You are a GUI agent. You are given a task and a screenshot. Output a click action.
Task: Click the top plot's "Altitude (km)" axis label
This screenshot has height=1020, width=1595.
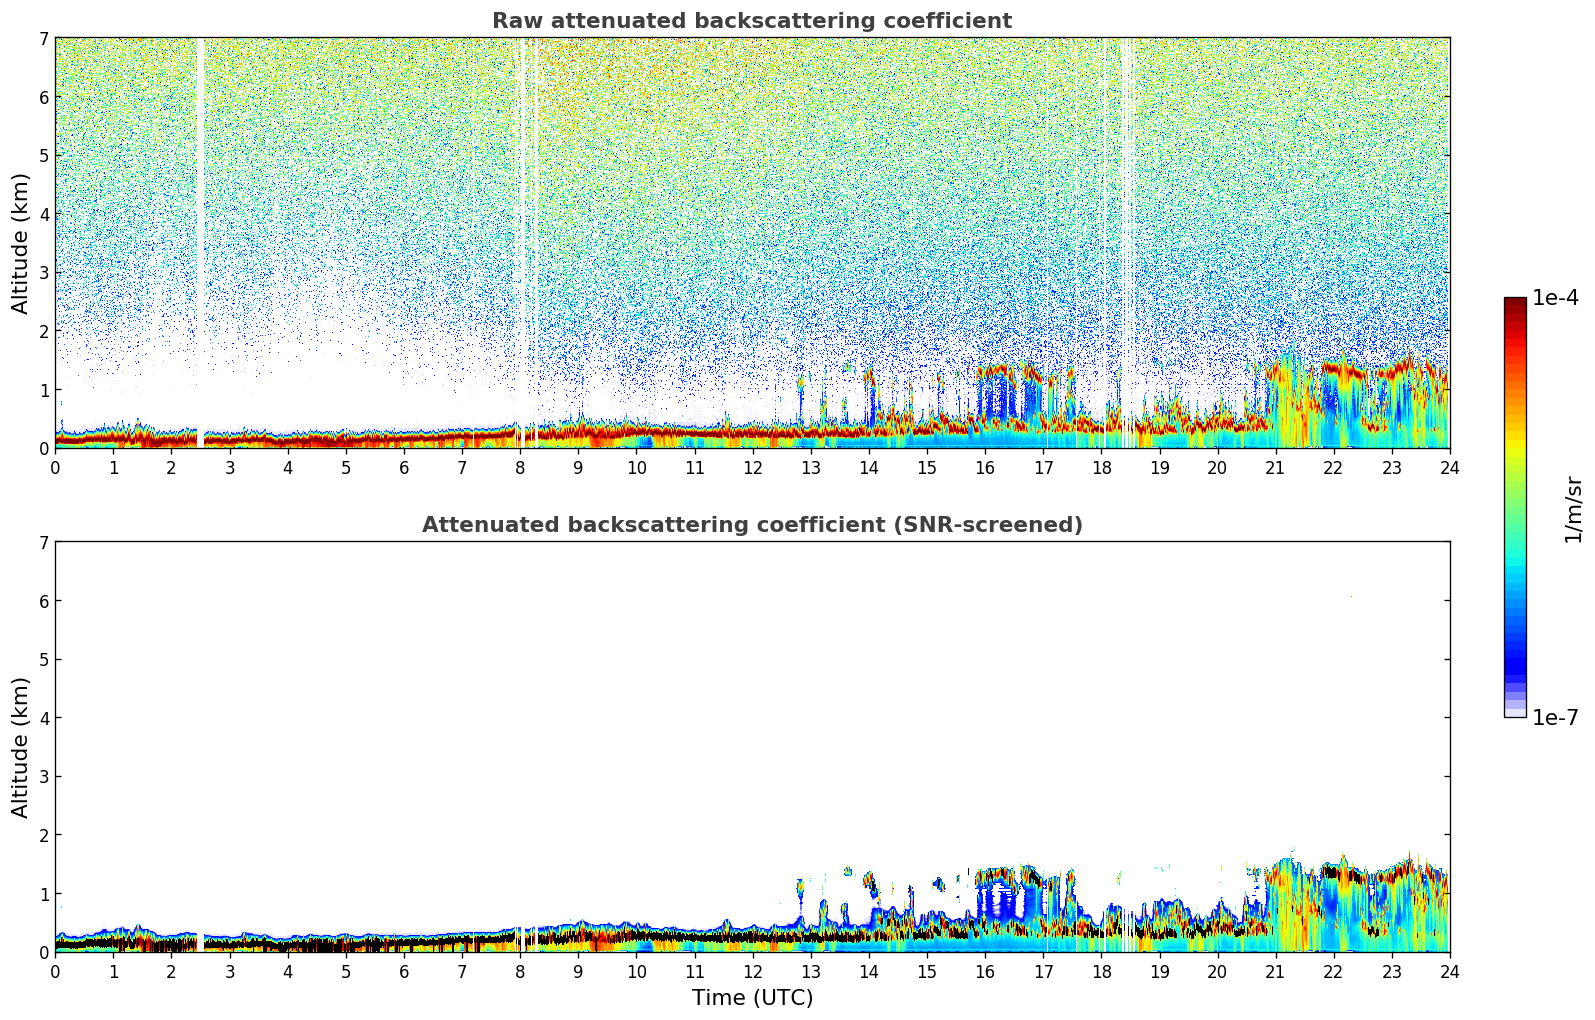[x=21, y=243]
